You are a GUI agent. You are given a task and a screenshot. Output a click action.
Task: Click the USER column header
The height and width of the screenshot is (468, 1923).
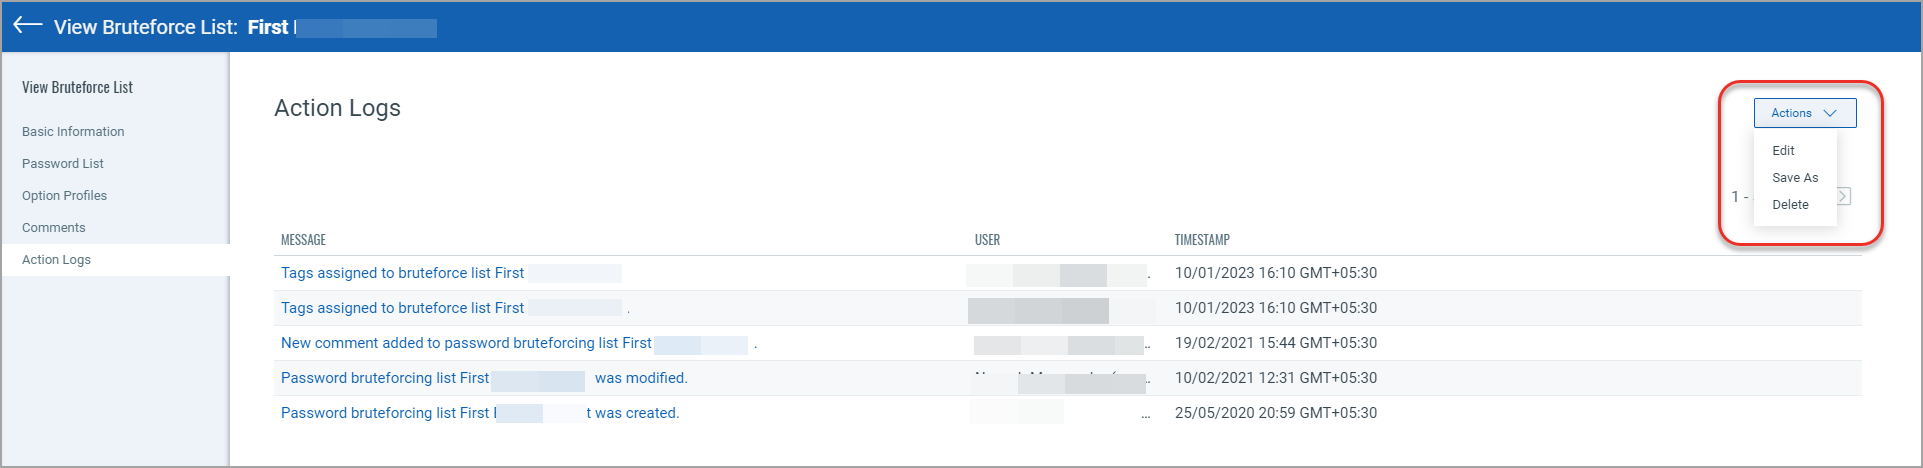987,240
